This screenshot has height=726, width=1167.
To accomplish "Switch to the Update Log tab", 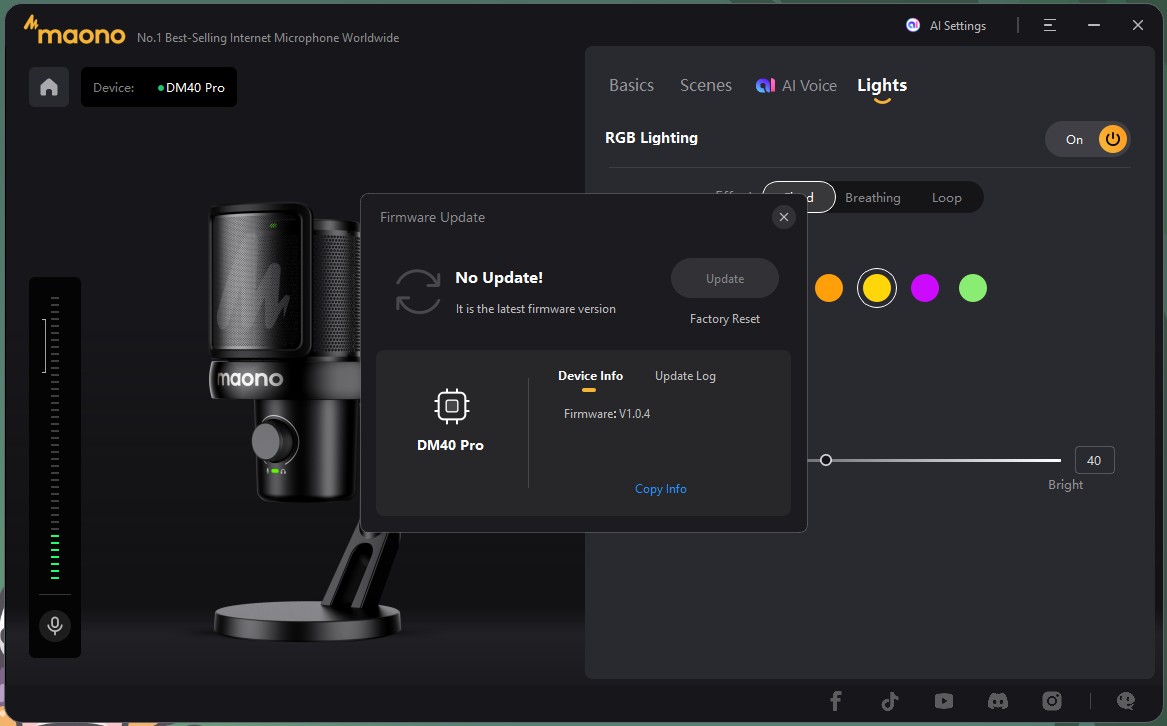I will click(x=685, y=376).
